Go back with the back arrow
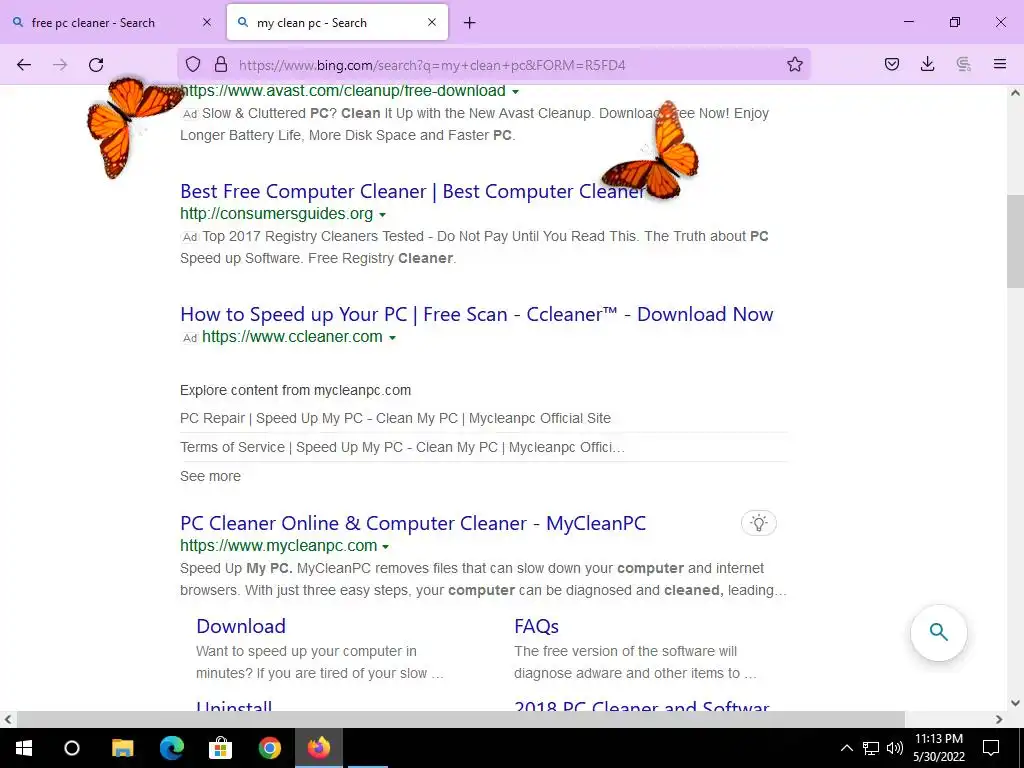 click(x=24, y=65)
